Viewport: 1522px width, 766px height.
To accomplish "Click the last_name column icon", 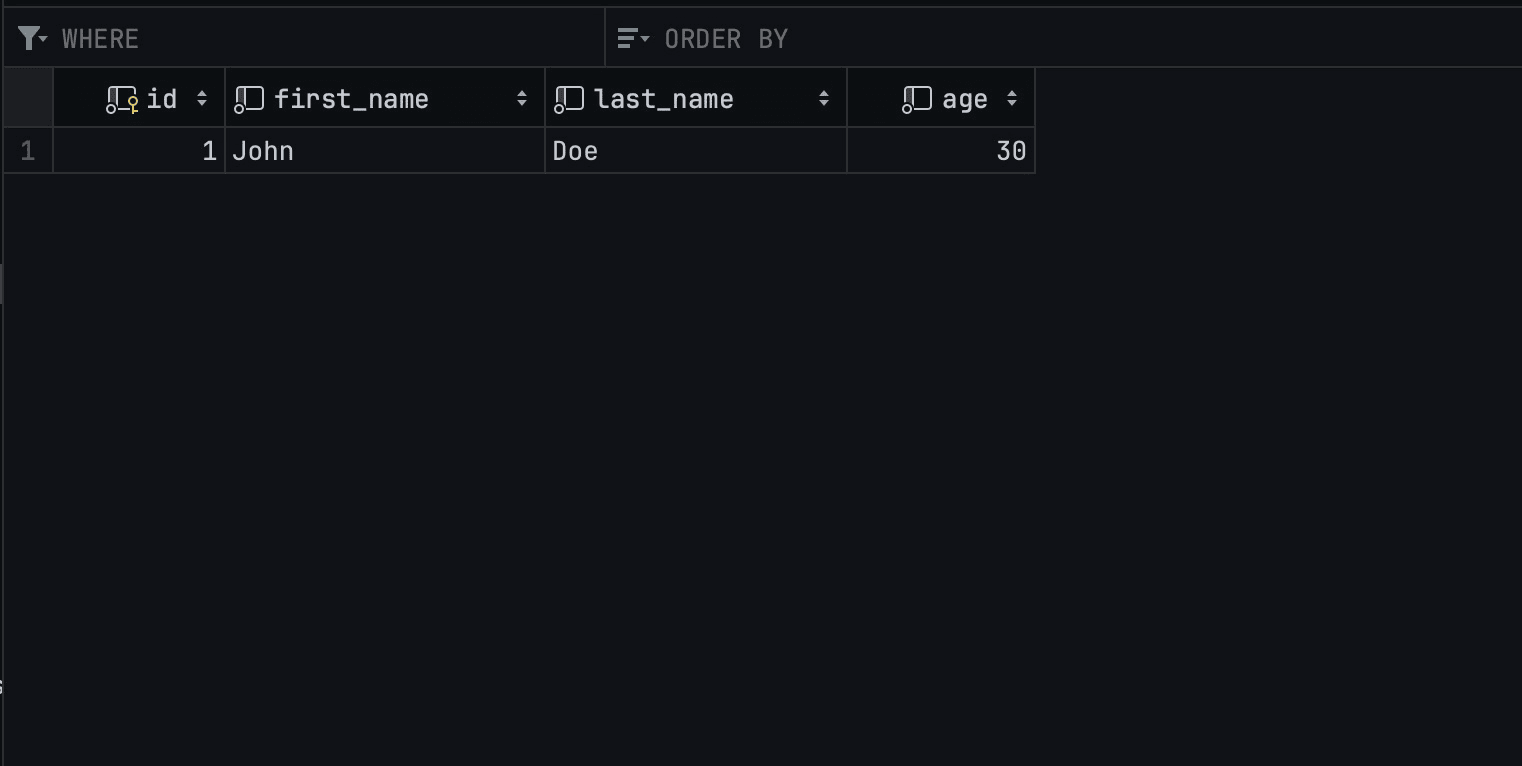I will (x=568, y=99).
